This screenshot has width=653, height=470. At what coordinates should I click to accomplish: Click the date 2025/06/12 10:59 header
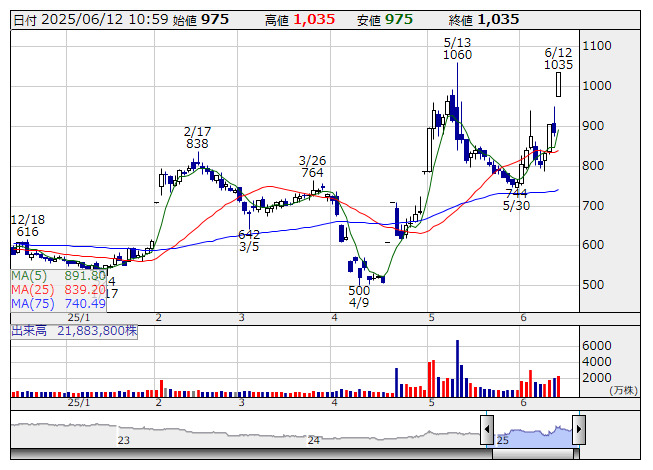pyautogui.click(x=91, y=20)
